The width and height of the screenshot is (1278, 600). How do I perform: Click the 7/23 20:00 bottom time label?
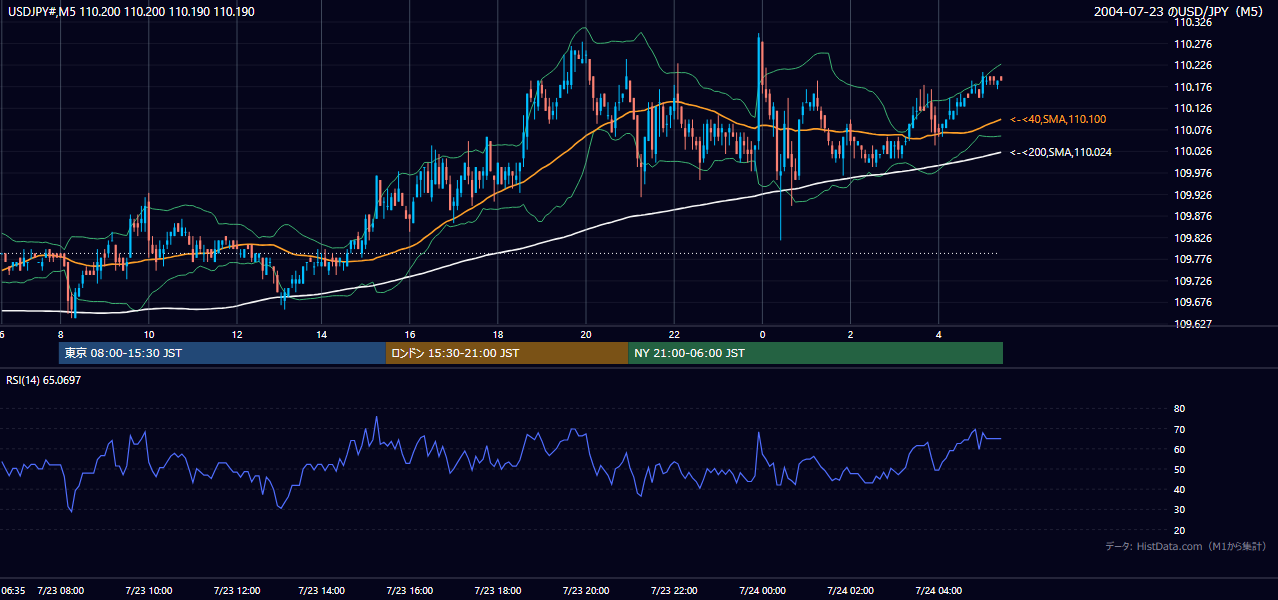tap(587, 591)
